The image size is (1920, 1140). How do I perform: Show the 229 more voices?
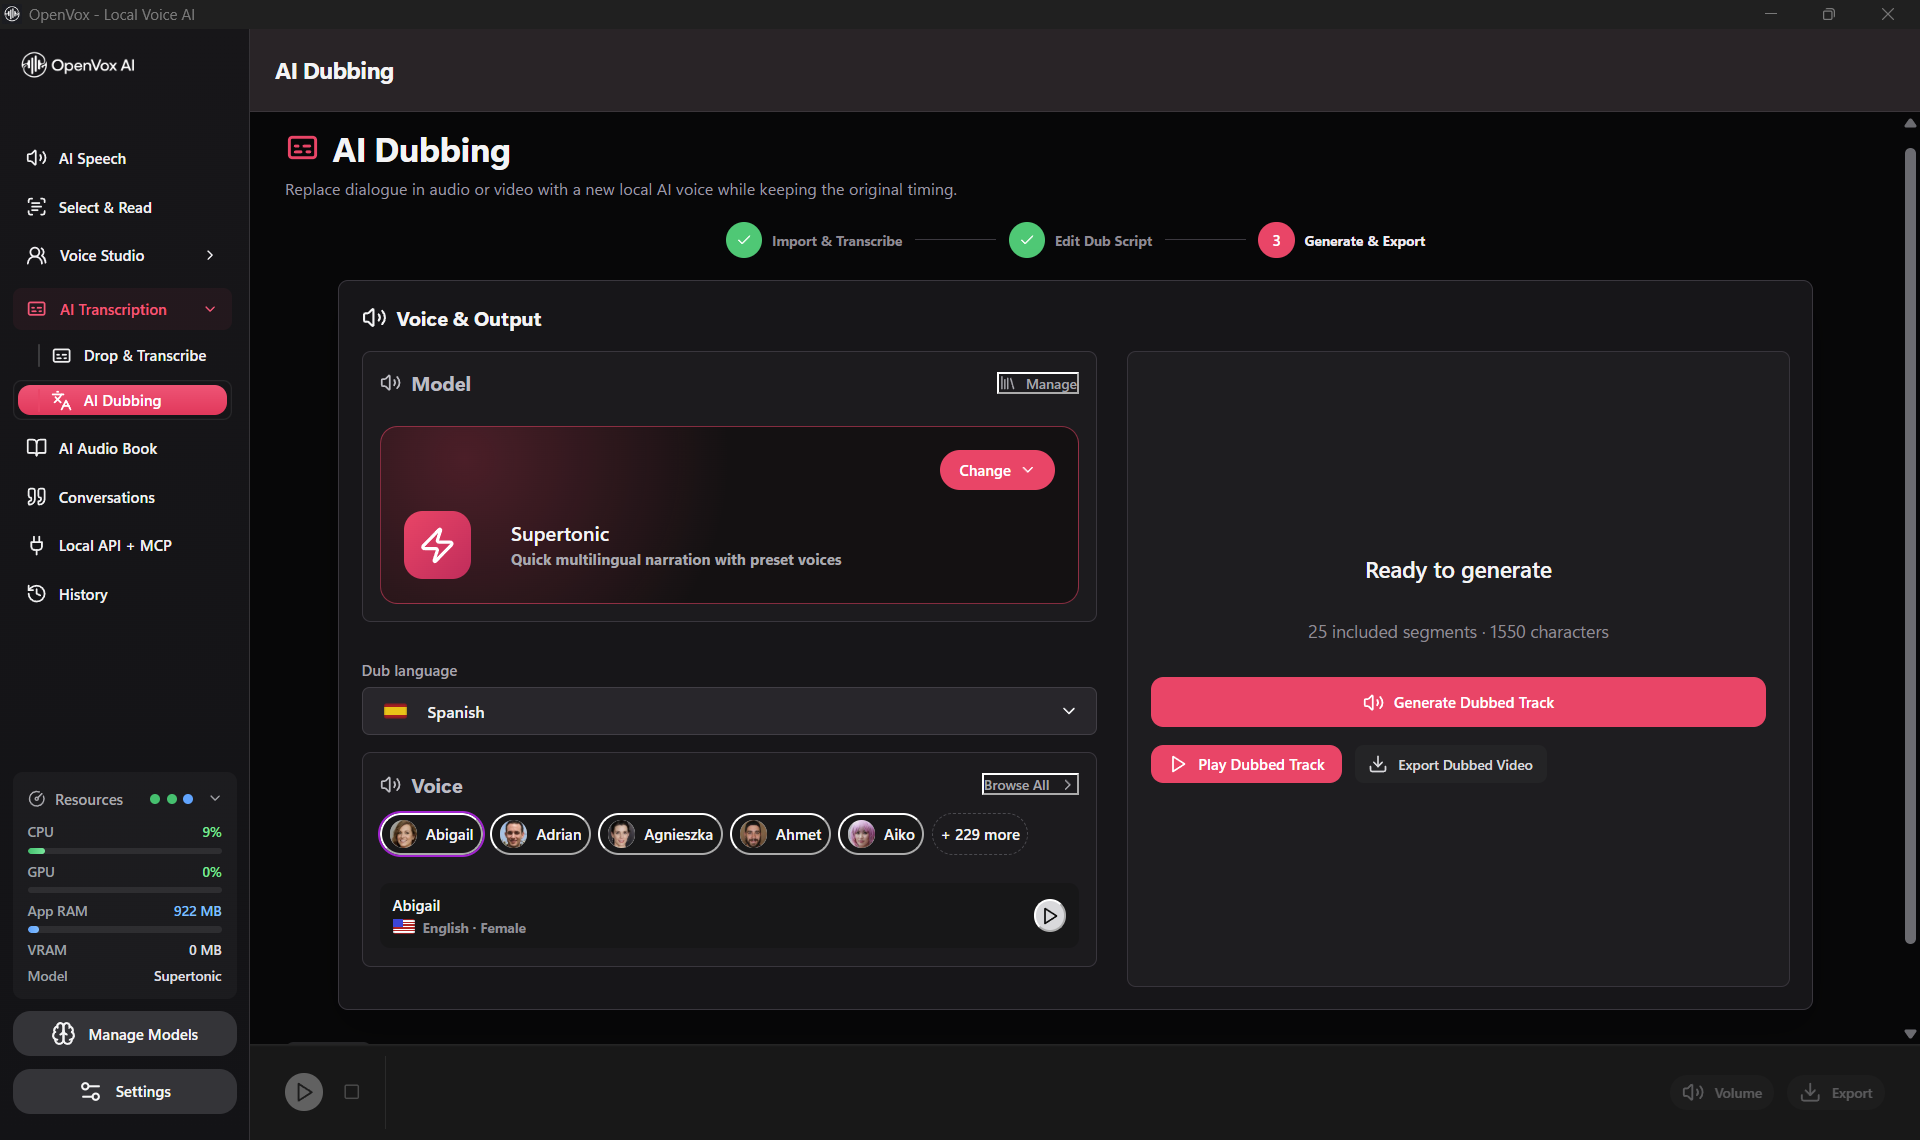[980, 834]
